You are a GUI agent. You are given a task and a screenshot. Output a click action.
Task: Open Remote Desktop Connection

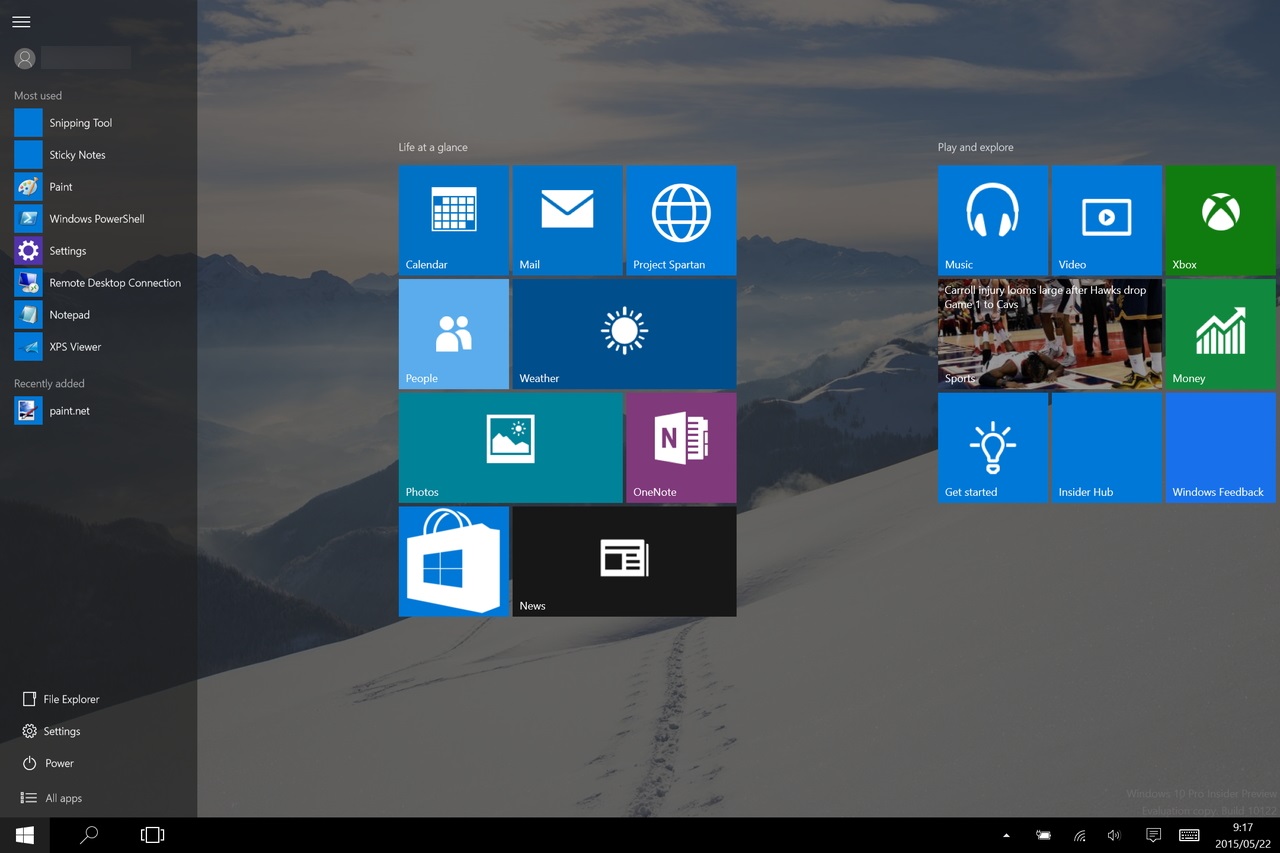(98, 283)
